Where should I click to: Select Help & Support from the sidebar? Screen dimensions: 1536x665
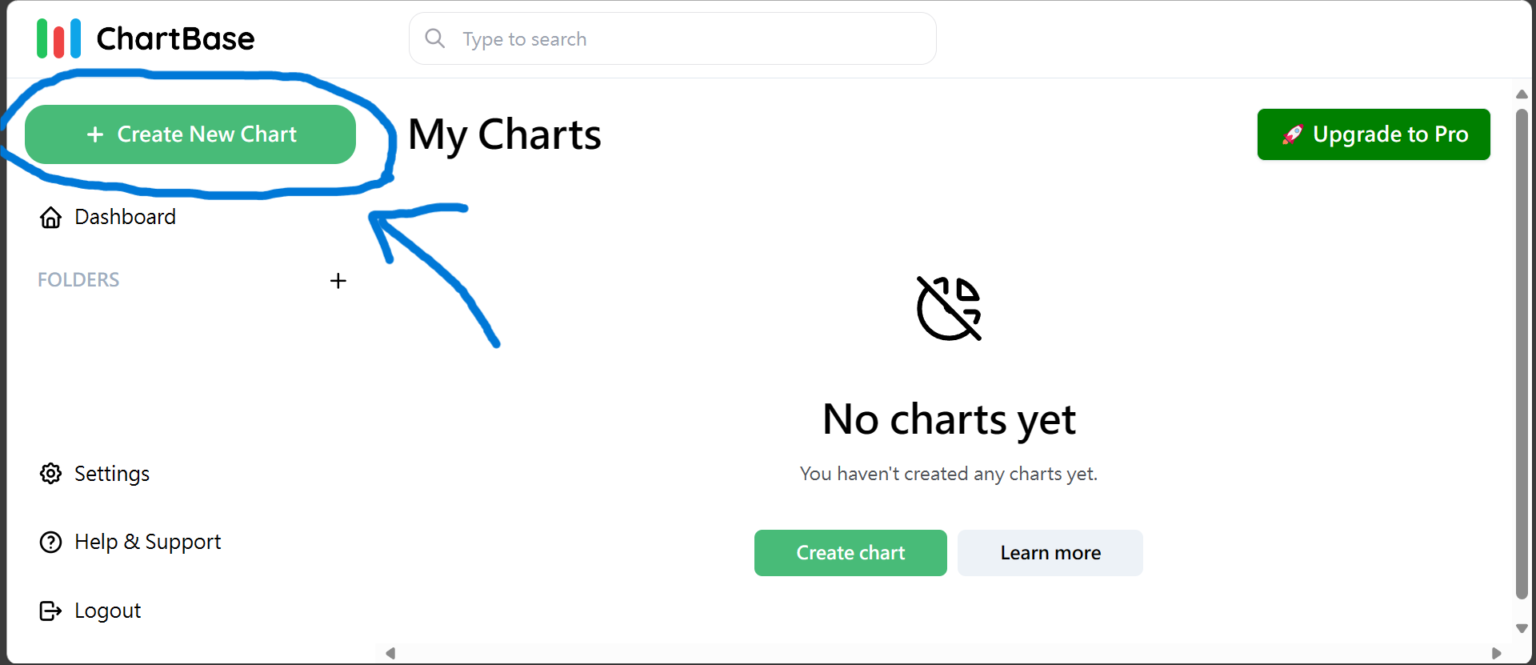pyautogui.click(x=147, y=541)
